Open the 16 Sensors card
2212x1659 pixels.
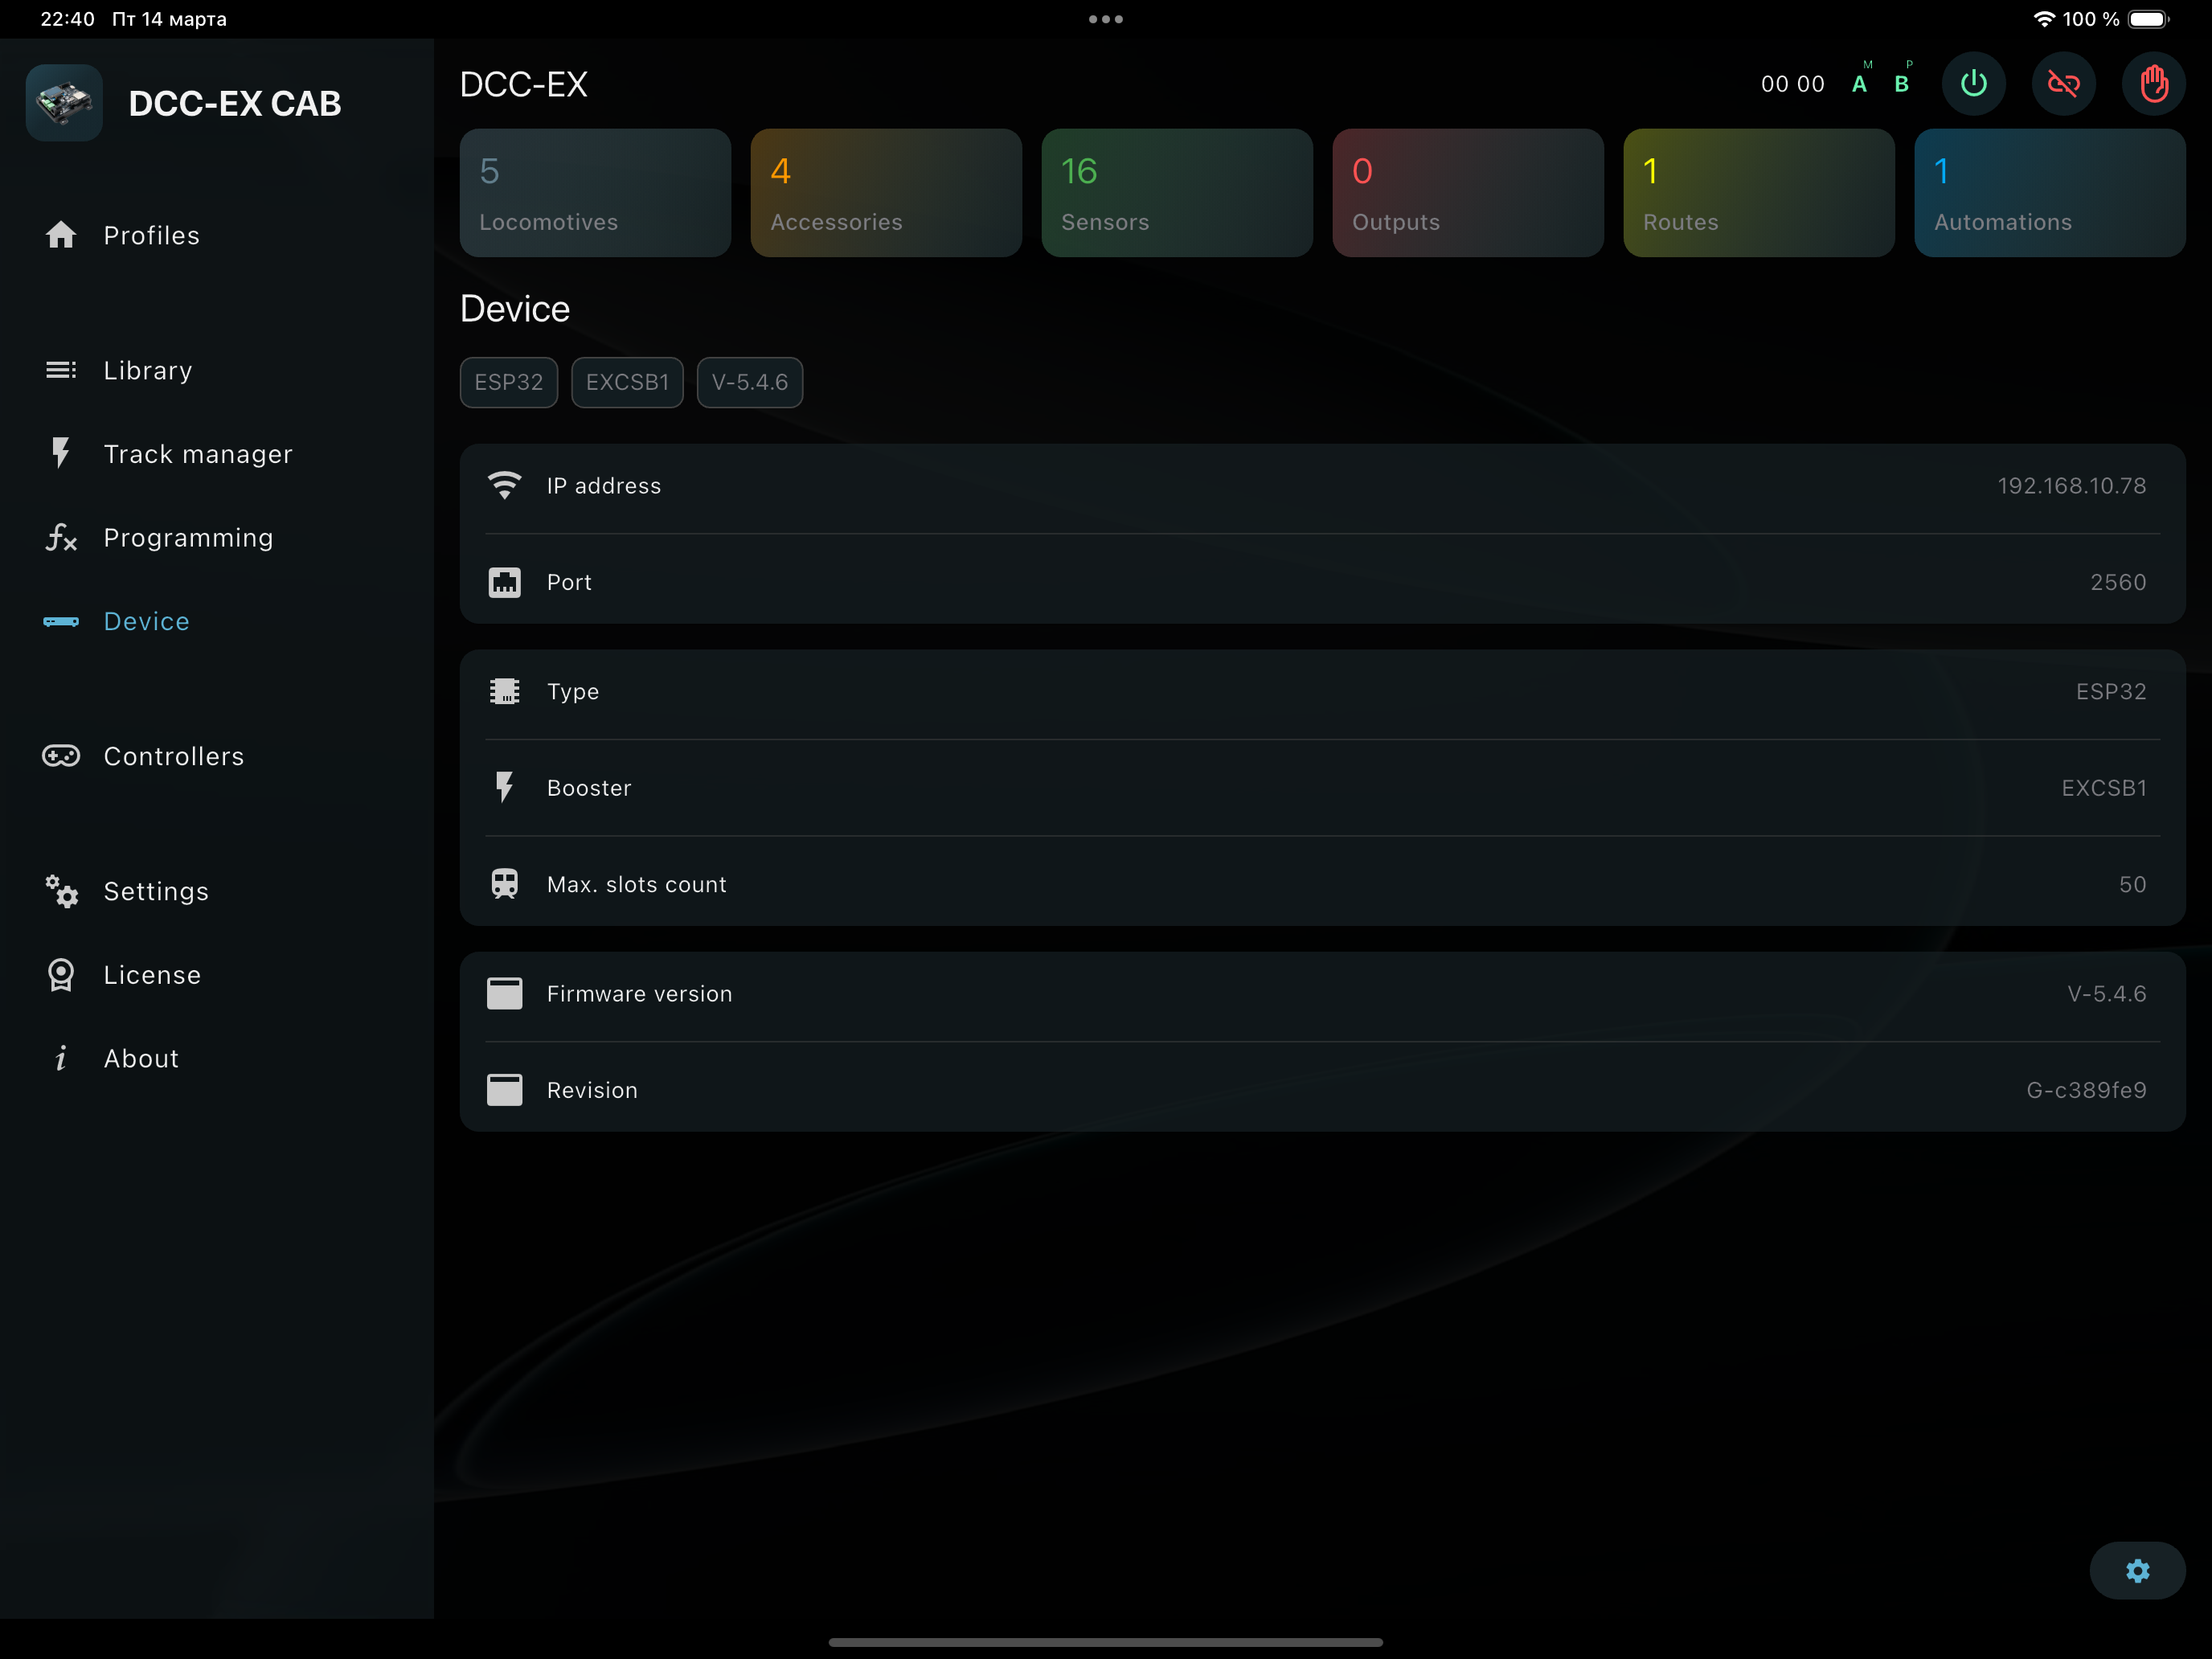[1177, 192]
